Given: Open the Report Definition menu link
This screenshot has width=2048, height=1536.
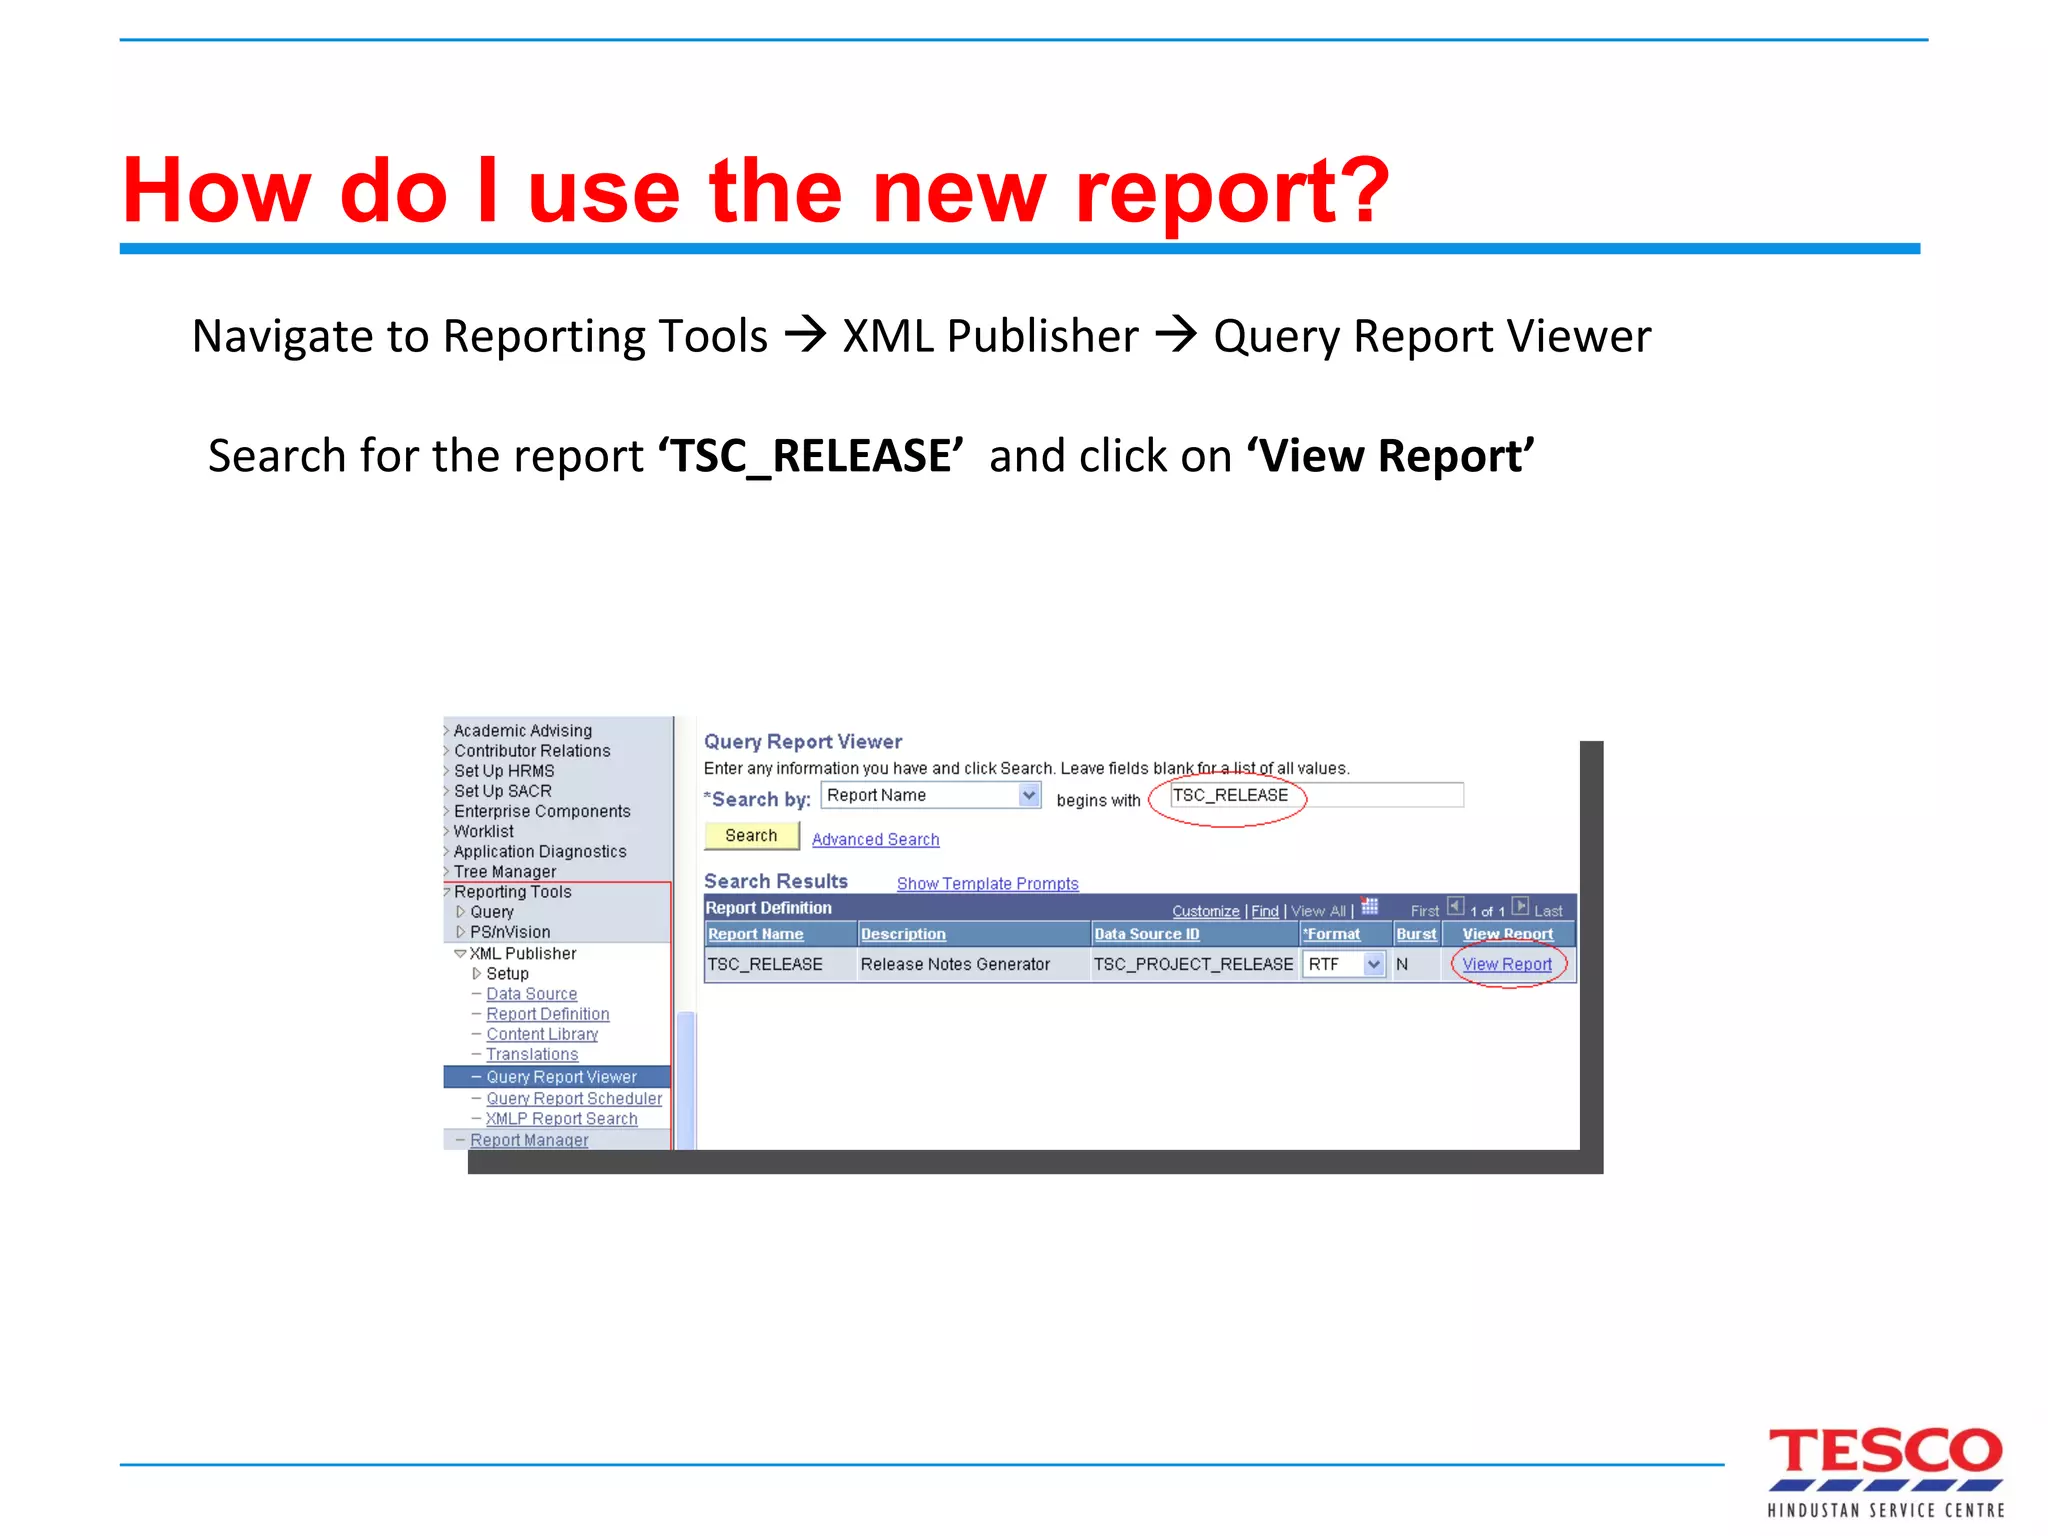Looking at the screenshot, I should [x=548, y=1014].
